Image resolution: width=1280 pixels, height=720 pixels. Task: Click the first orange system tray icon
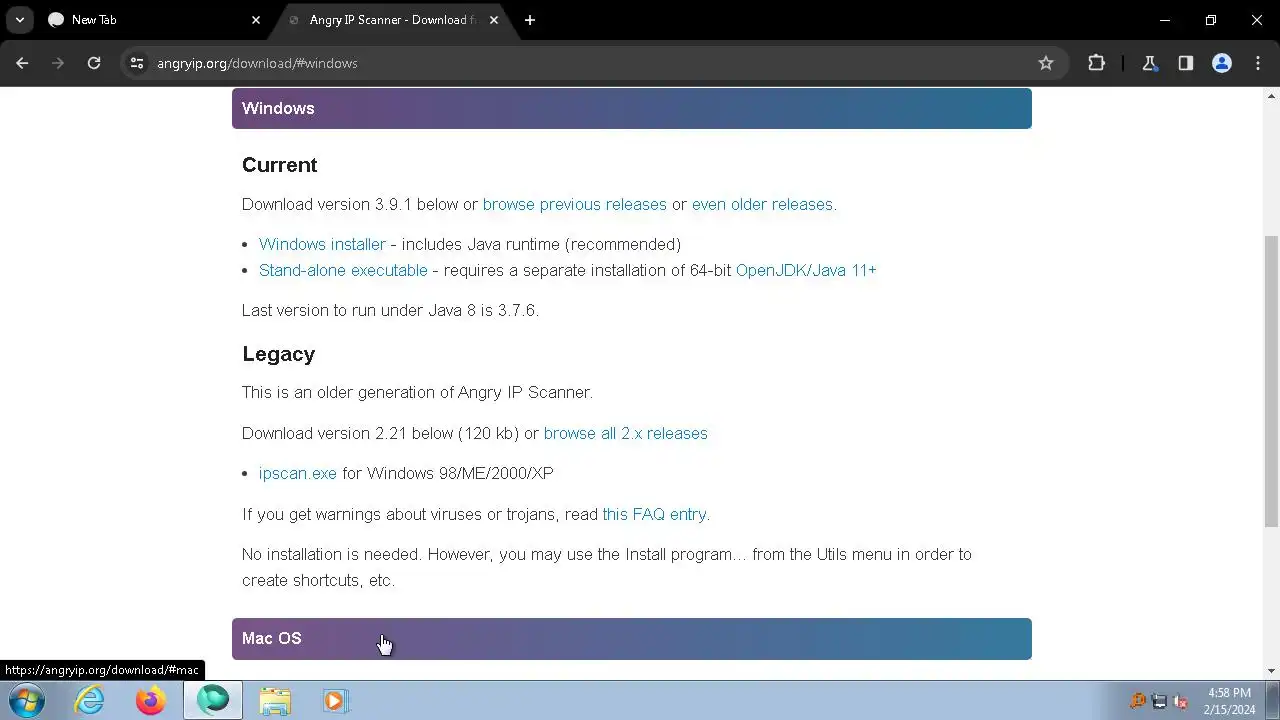pyautogui.click(x=1138, y=702)
